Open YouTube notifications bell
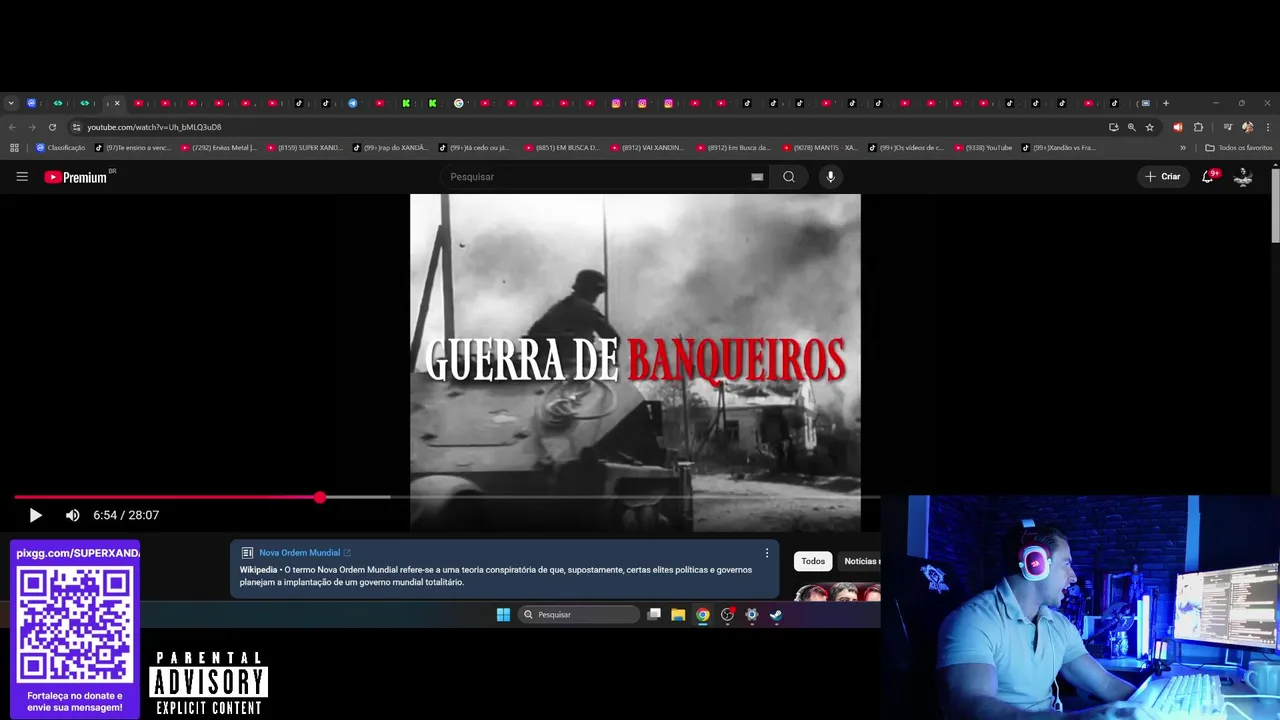Image resolution: width=1280 pixels, height=720 pixels. click(1208, 177)
